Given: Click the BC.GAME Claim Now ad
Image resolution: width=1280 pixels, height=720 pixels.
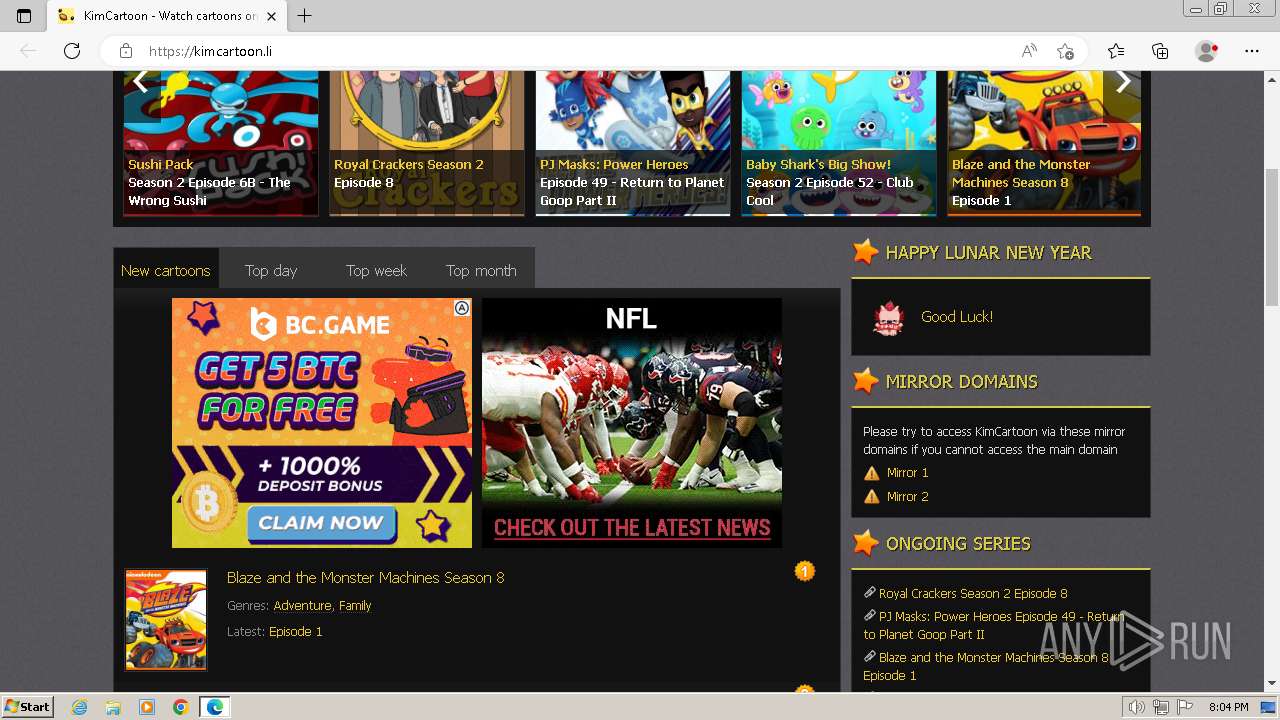Looking at the screenshot, I should coord(322,423).
